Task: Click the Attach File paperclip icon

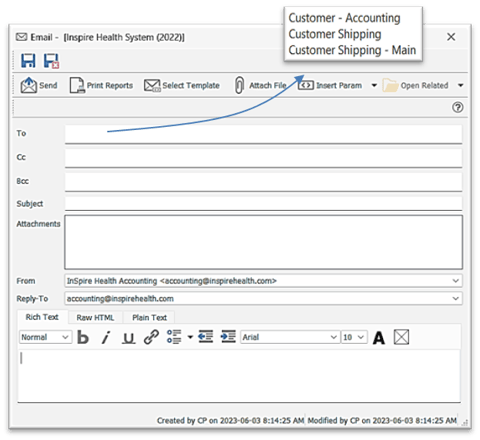Action: tap(239, 85)
